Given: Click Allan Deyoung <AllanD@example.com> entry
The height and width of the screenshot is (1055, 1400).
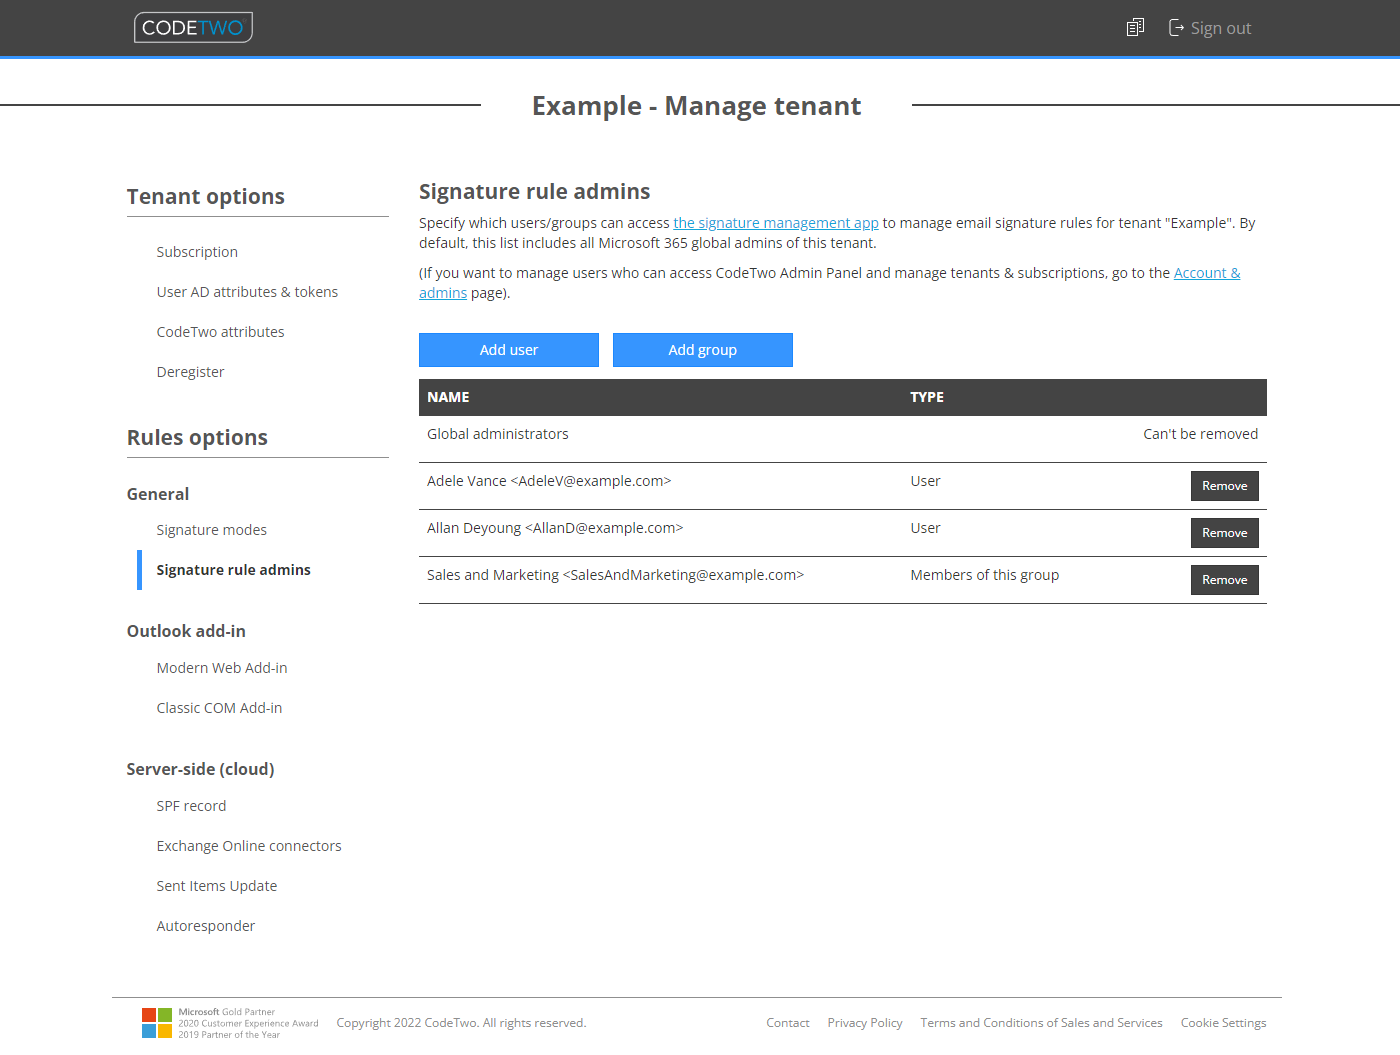Looking at the screenshot, I should click(x=555, y=528).
